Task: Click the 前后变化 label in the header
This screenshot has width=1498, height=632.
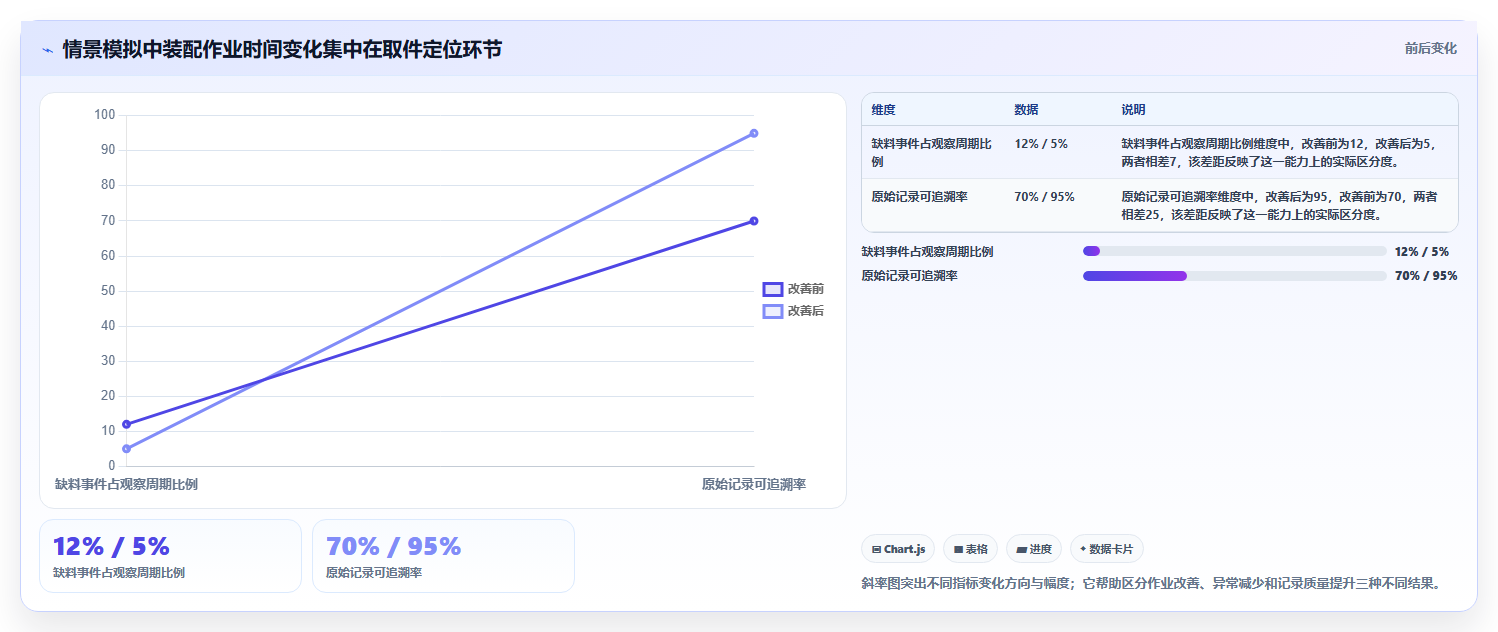Action: [x=1430, y=48]
